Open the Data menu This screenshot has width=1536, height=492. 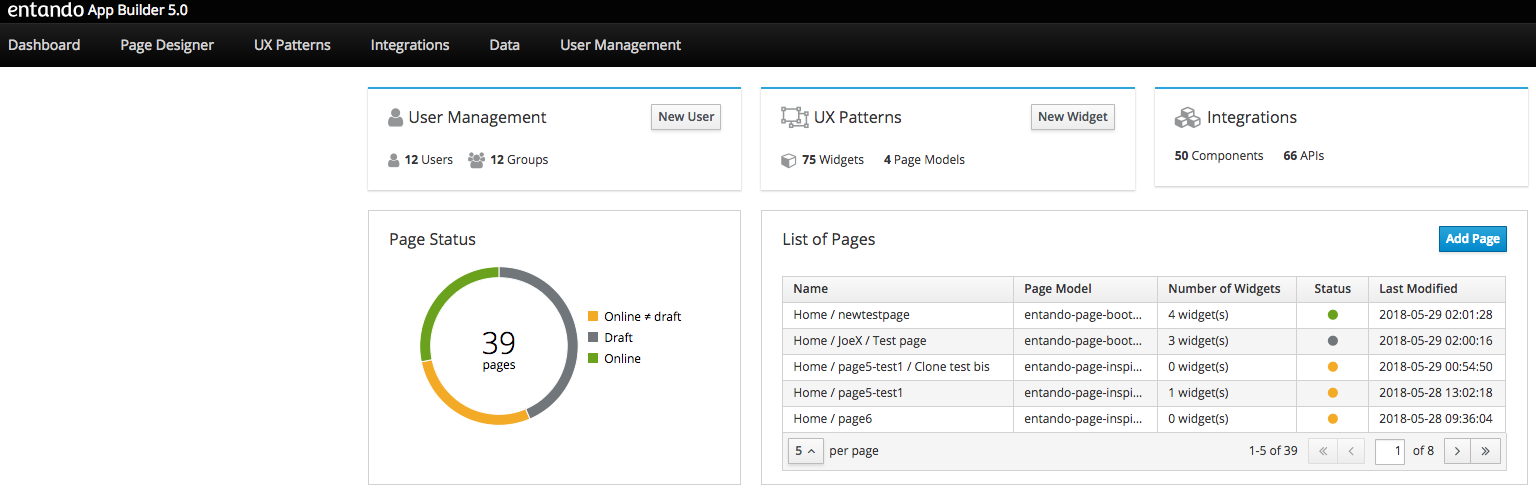pyautogui.click(x=505, y=45)
